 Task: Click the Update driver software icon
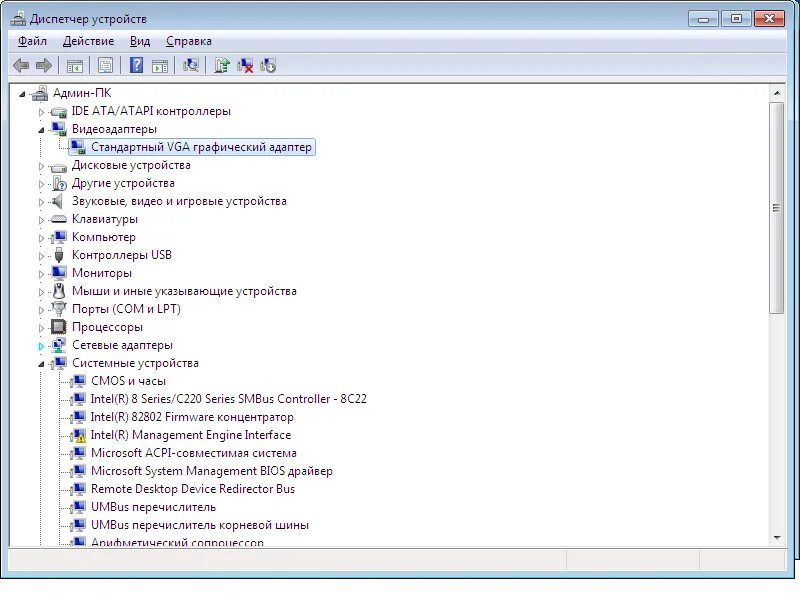point(222,65)
